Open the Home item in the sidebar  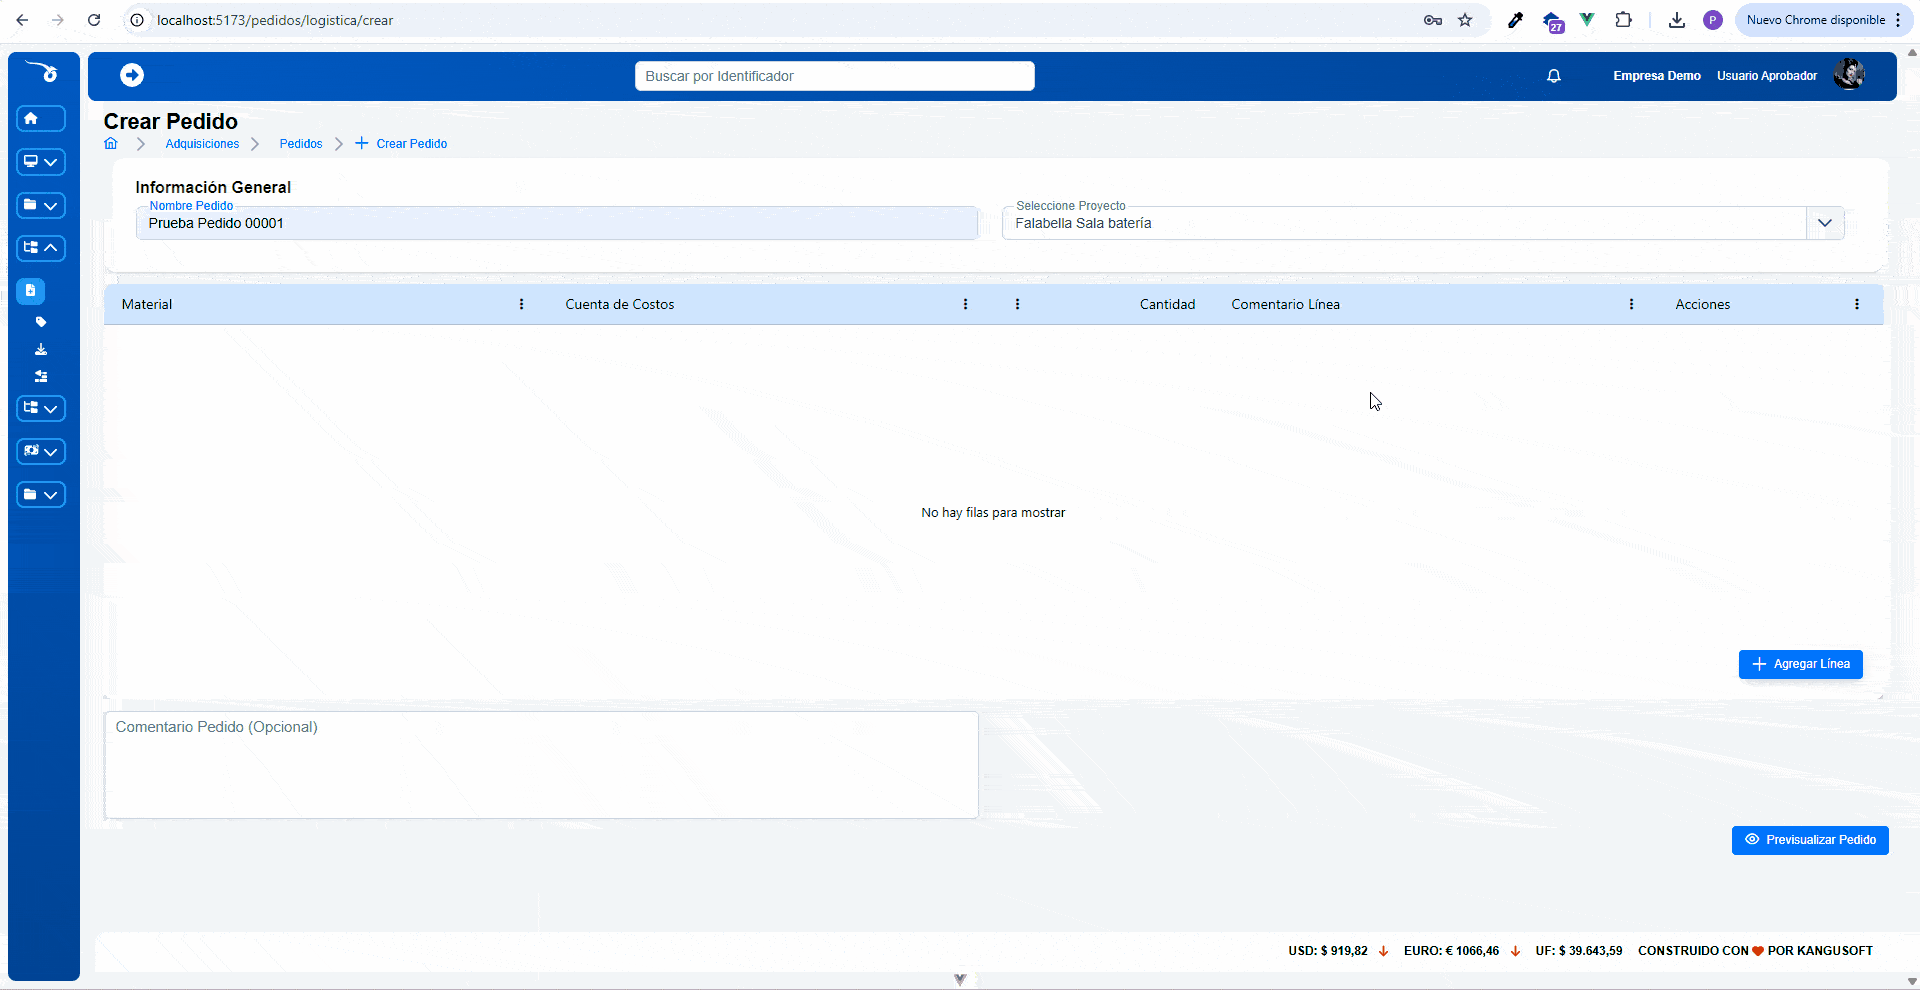click(x=41, y=119)
